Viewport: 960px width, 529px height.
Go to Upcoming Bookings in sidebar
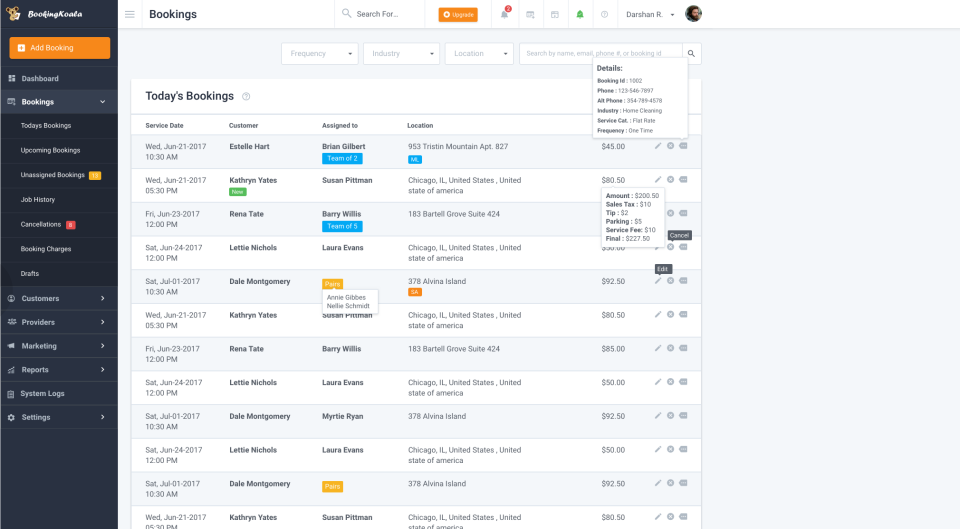(x=50, y=150)
